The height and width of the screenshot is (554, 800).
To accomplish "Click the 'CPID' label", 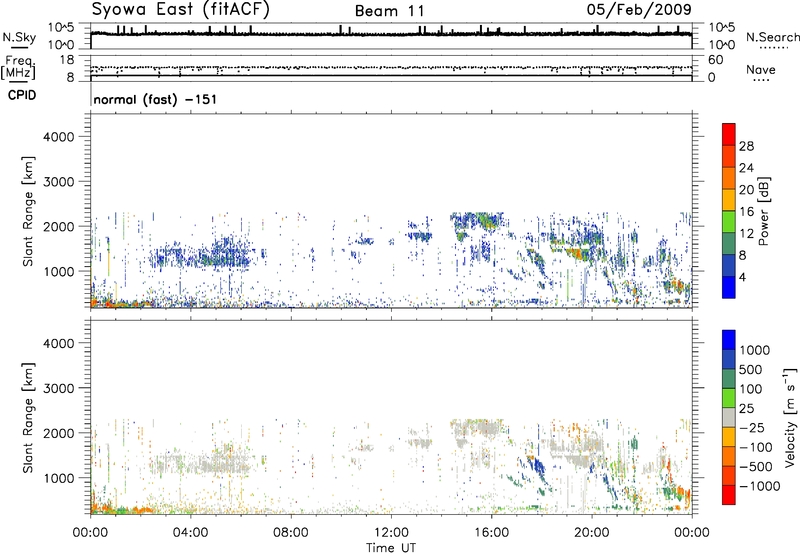I will 22,95.
